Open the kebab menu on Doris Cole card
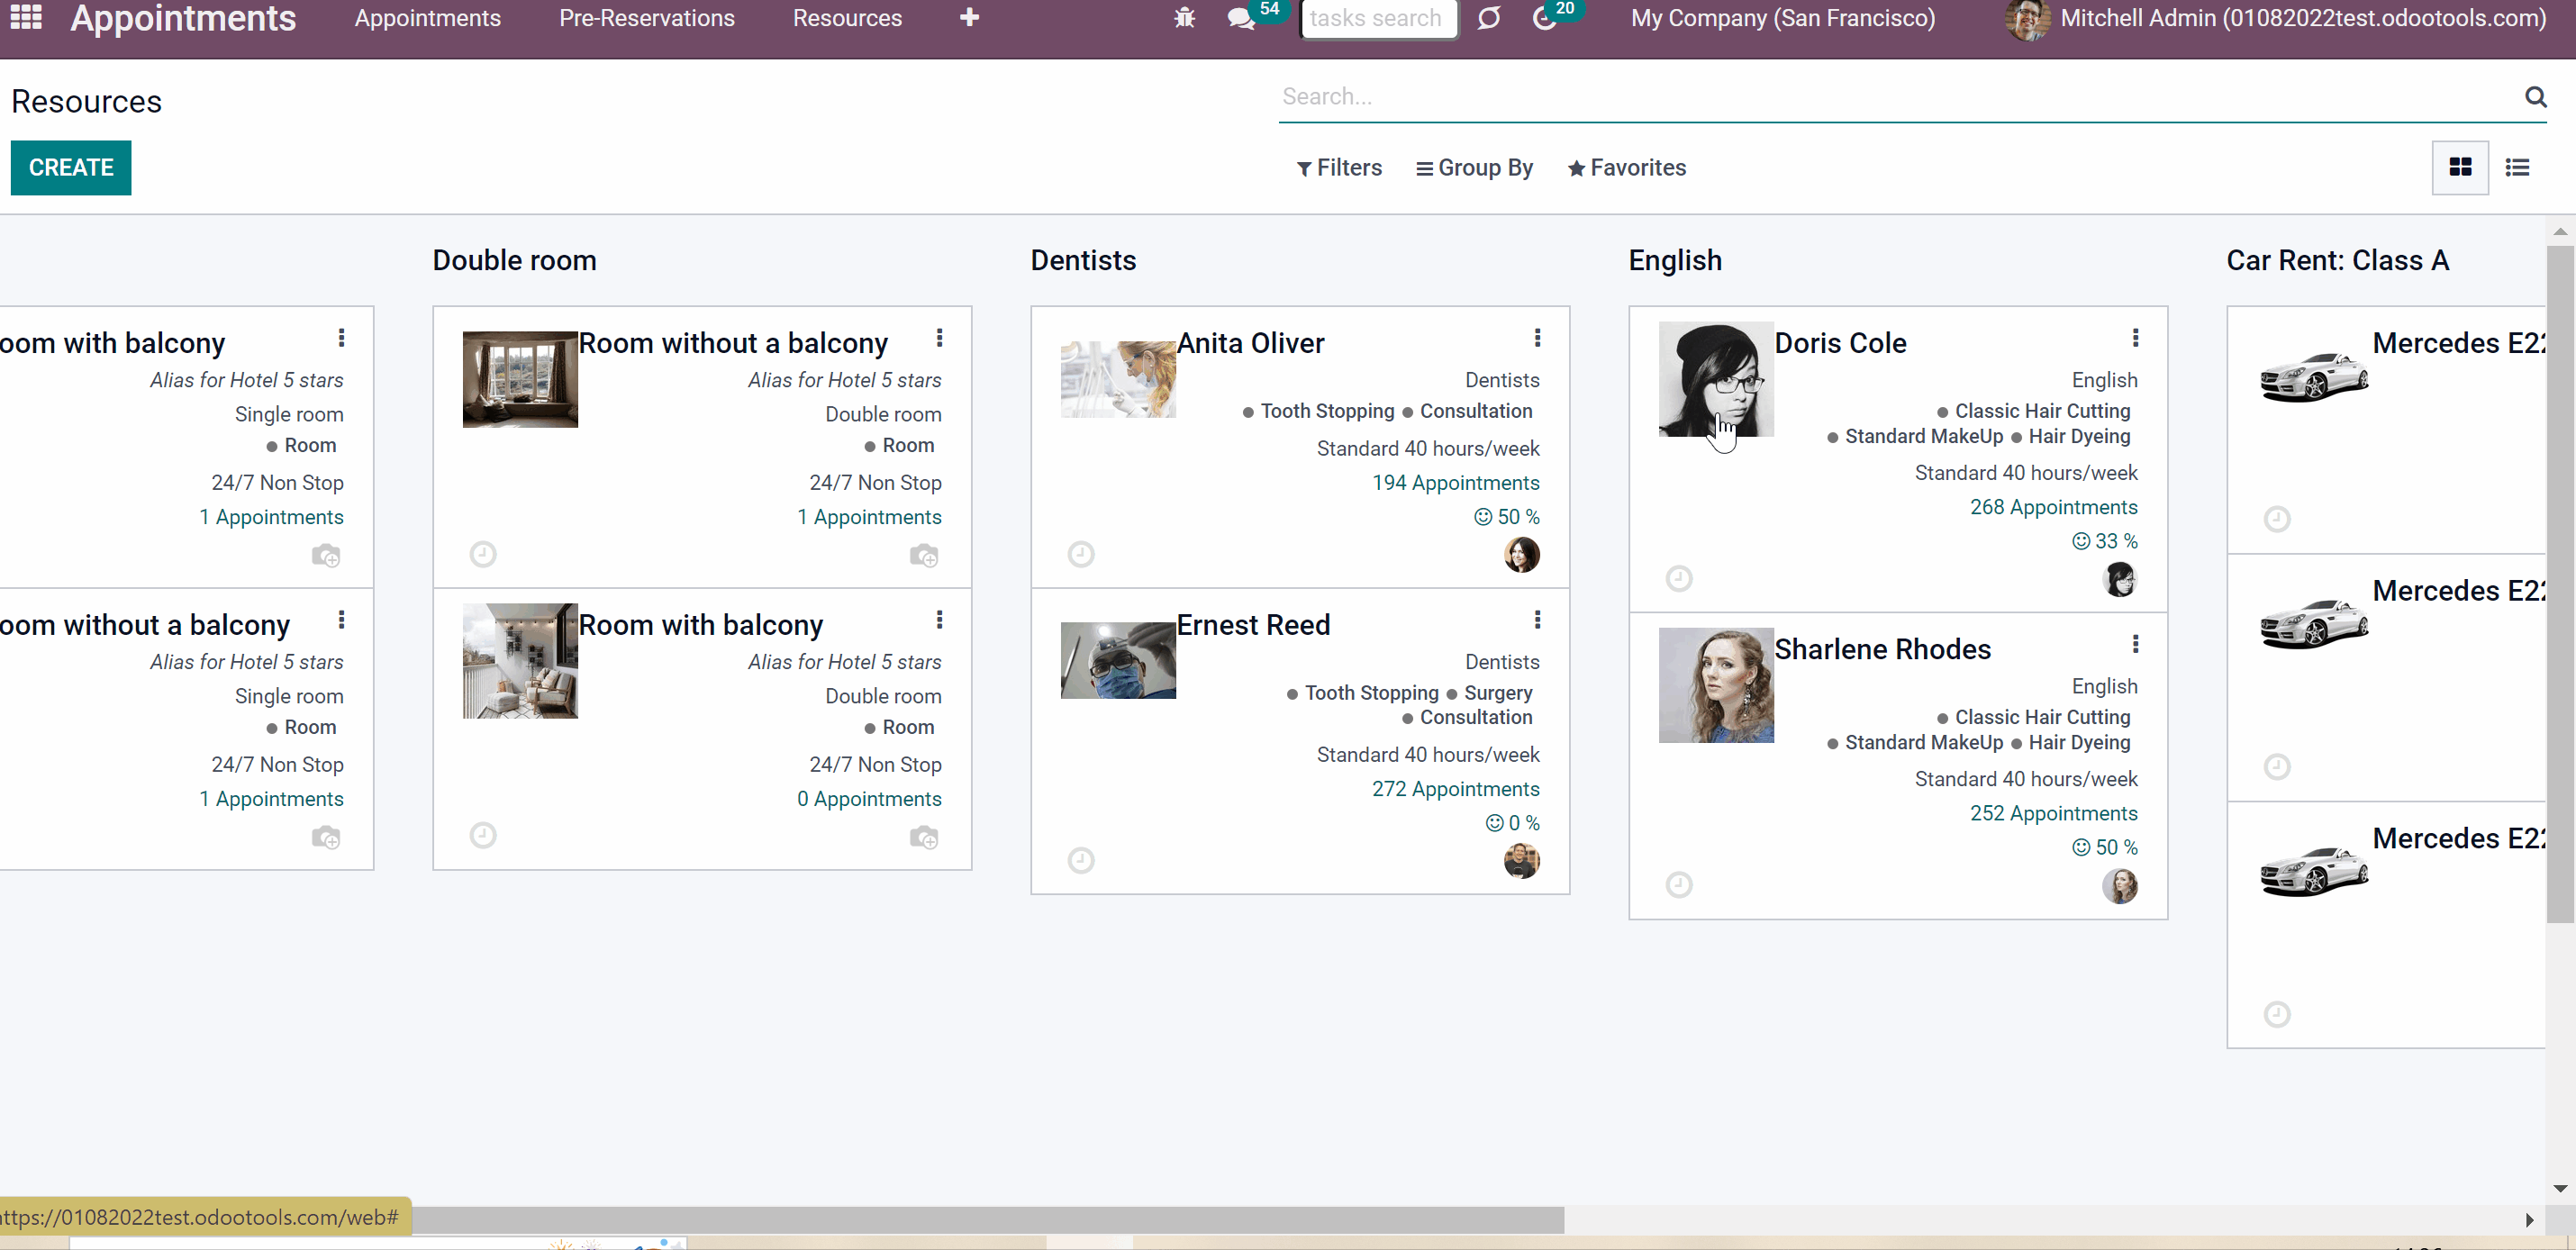This screenshot has height=1250, width=2576. coord(2135,338)
